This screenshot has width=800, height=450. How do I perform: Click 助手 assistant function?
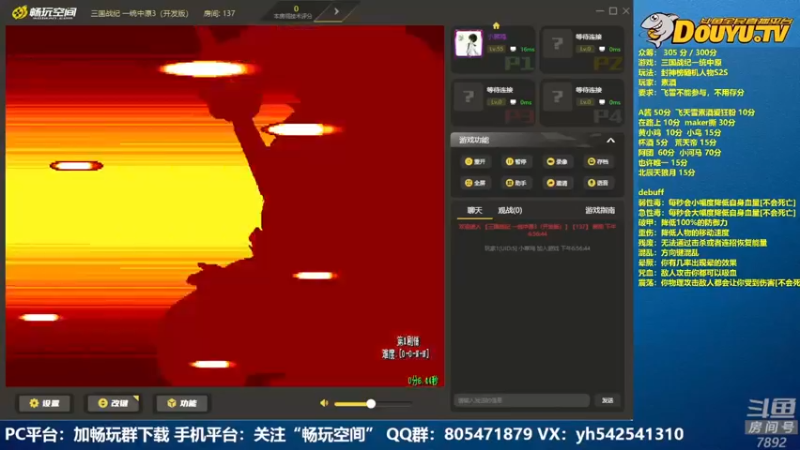pos(516,183)
